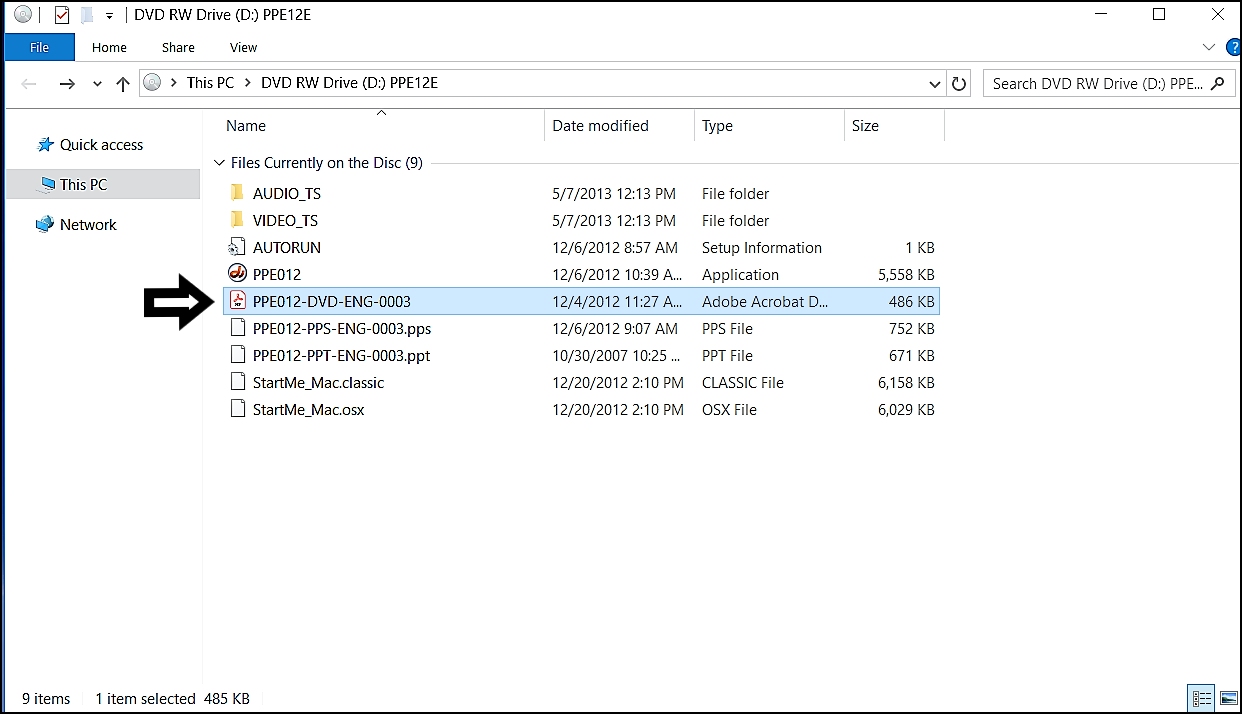The height and width of the screenshot is (714, 1242).
Task: Click the 5,558 KB size value
Action: coord(904,275)
